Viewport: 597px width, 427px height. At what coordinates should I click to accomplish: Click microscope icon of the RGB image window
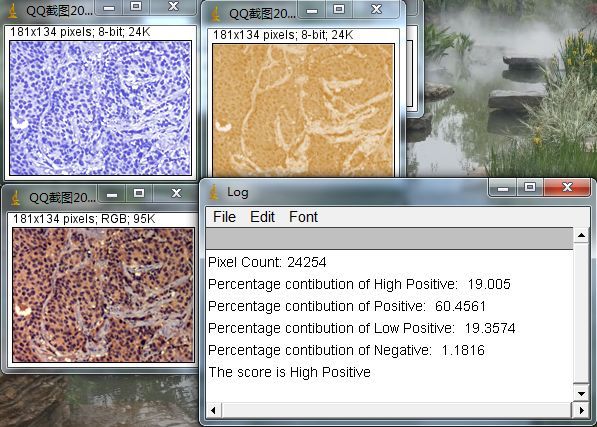pos(16,198)
